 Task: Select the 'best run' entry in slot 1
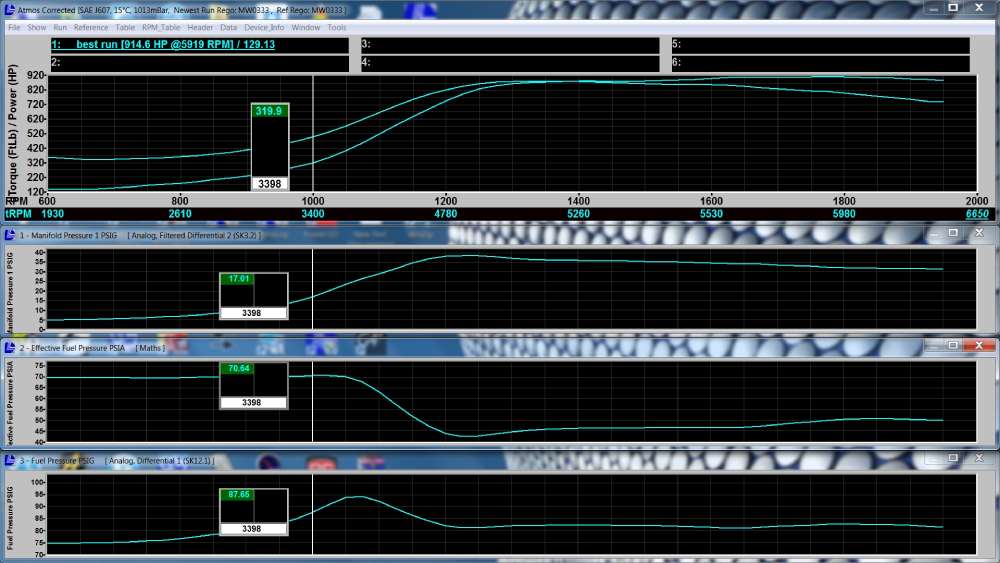coord(199,45)
